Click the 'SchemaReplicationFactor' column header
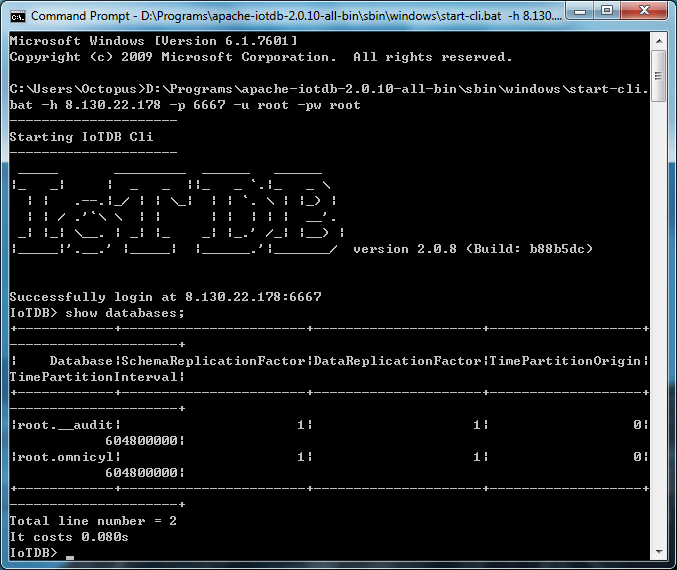 213,361
